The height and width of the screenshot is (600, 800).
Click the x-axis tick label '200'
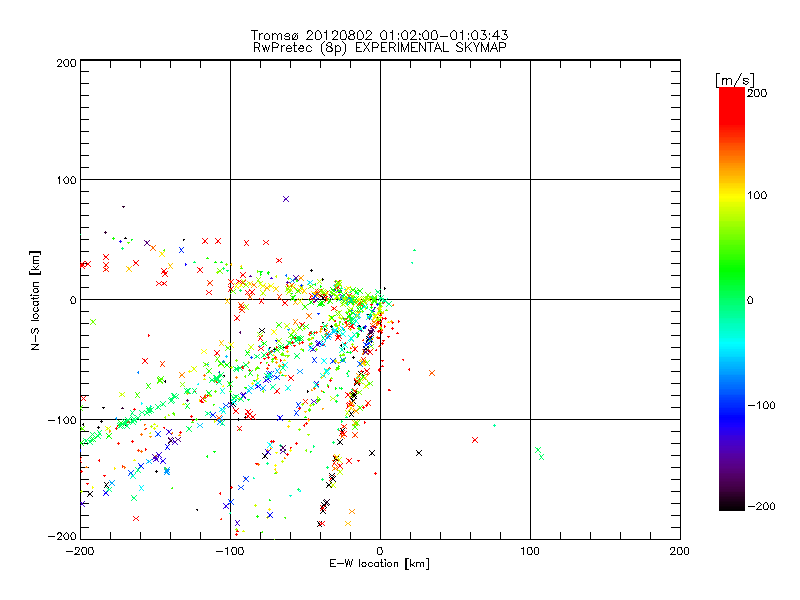tap(680, 551)
